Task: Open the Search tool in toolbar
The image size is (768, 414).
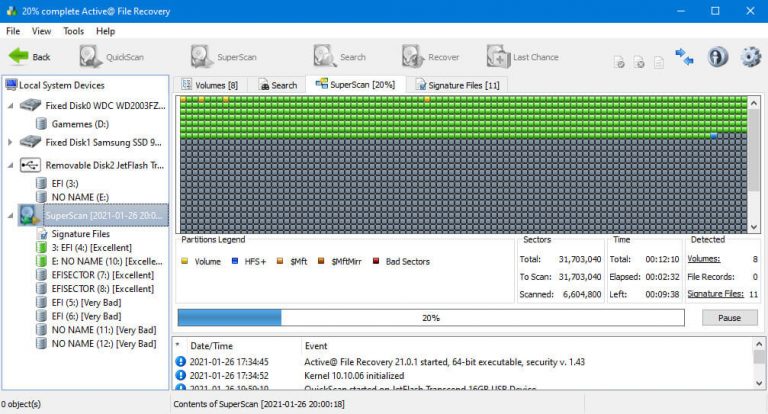Action: [x=325, y=57]
